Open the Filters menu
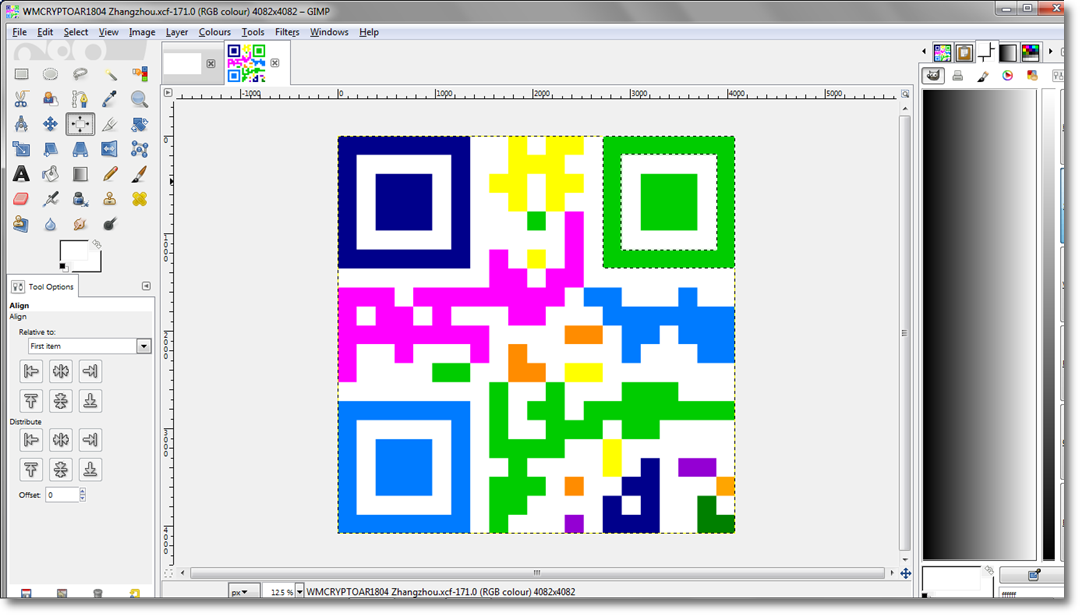Screen dimensions: 1080x615 287,32
